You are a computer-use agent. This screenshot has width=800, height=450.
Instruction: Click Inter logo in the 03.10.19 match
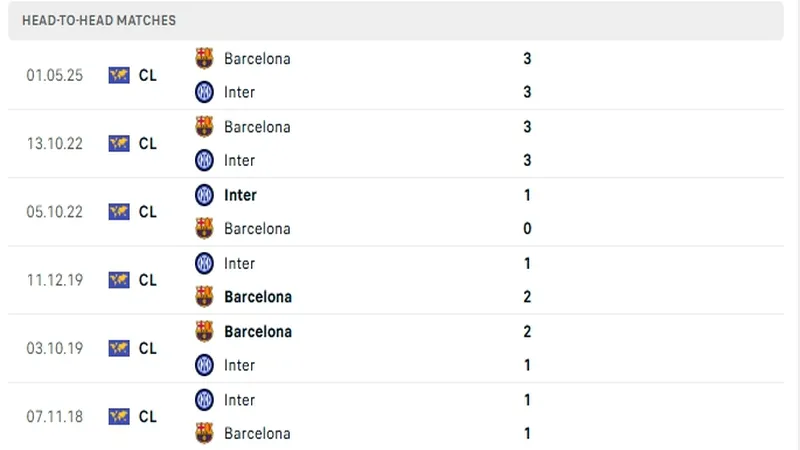tap(204, 365)
